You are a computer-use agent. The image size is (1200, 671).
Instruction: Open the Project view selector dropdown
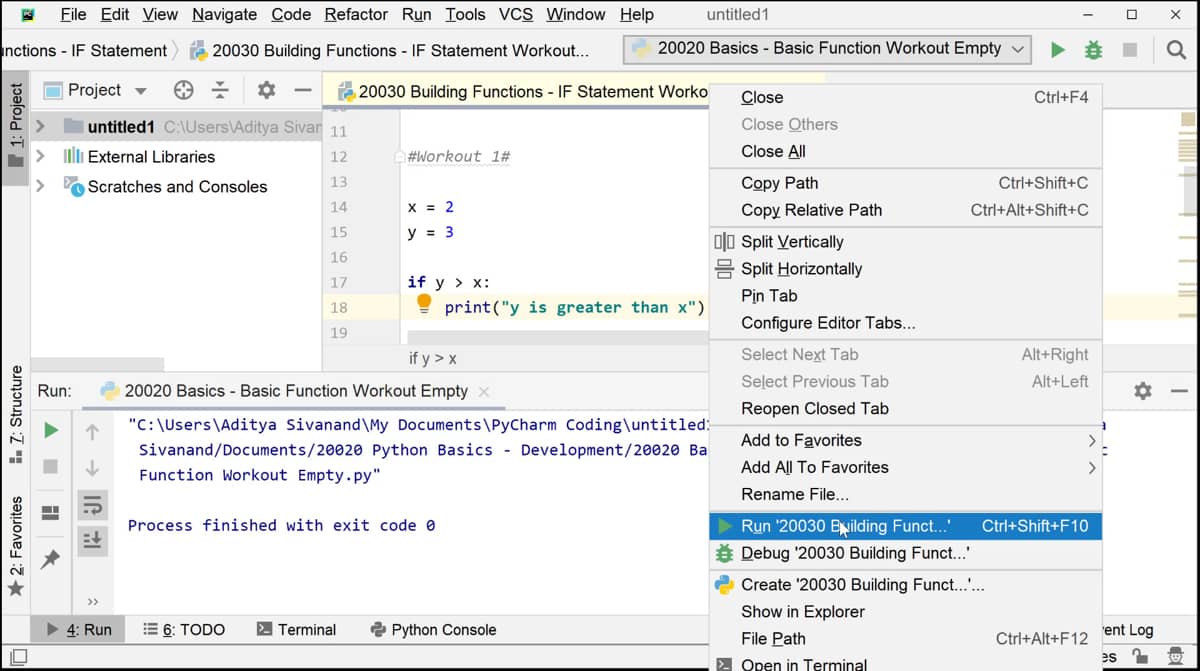point(140,90)
